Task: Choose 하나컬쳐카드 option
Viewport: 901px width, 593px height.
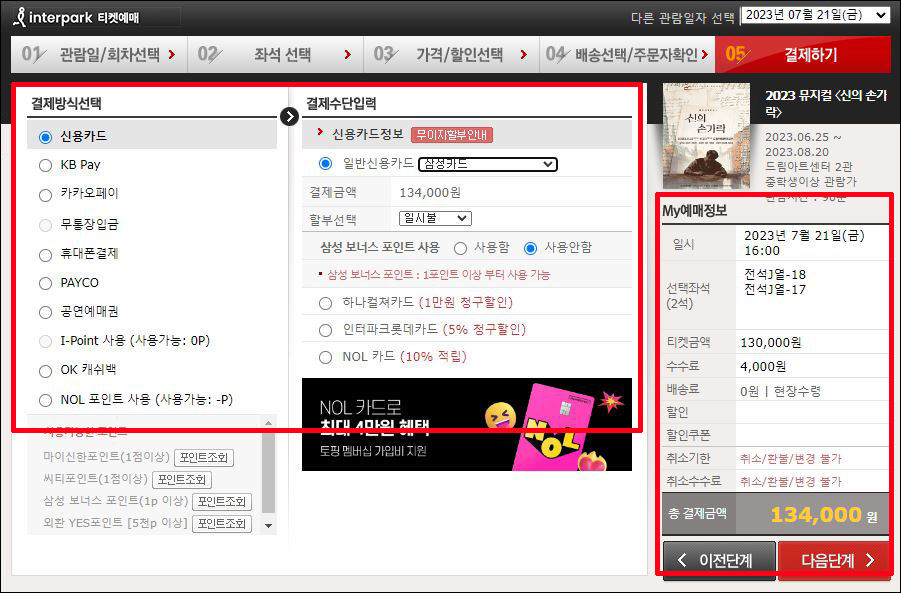Action: click(325, 303)
